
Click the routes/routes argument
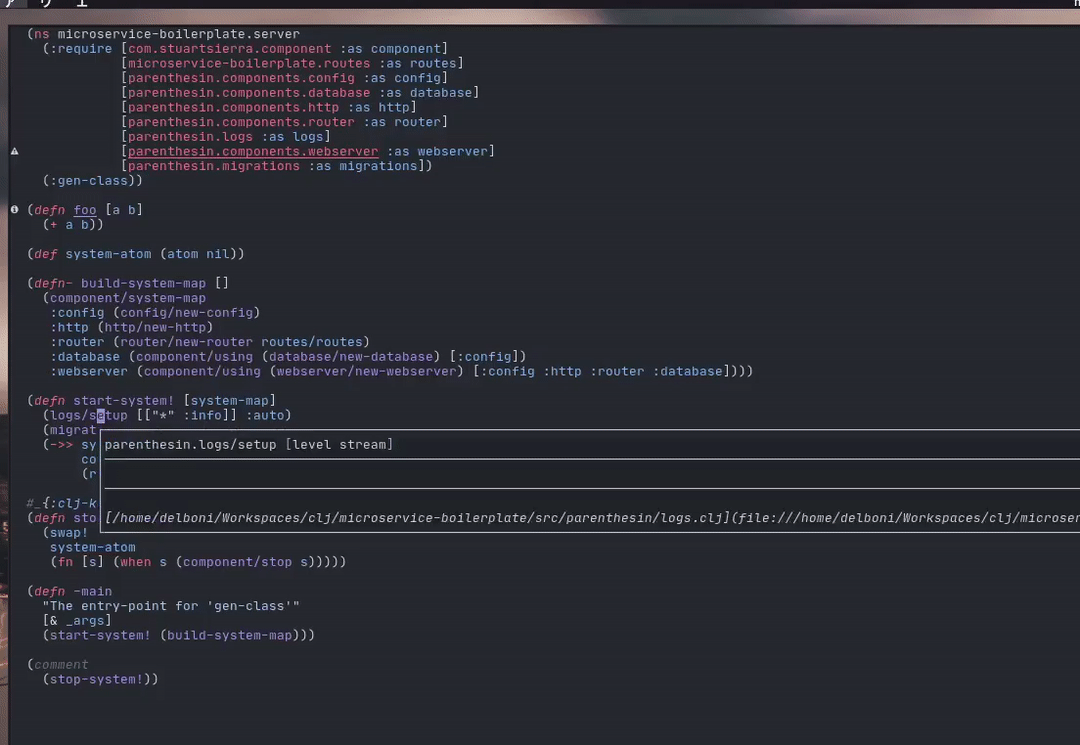click(x=311, y=342)
